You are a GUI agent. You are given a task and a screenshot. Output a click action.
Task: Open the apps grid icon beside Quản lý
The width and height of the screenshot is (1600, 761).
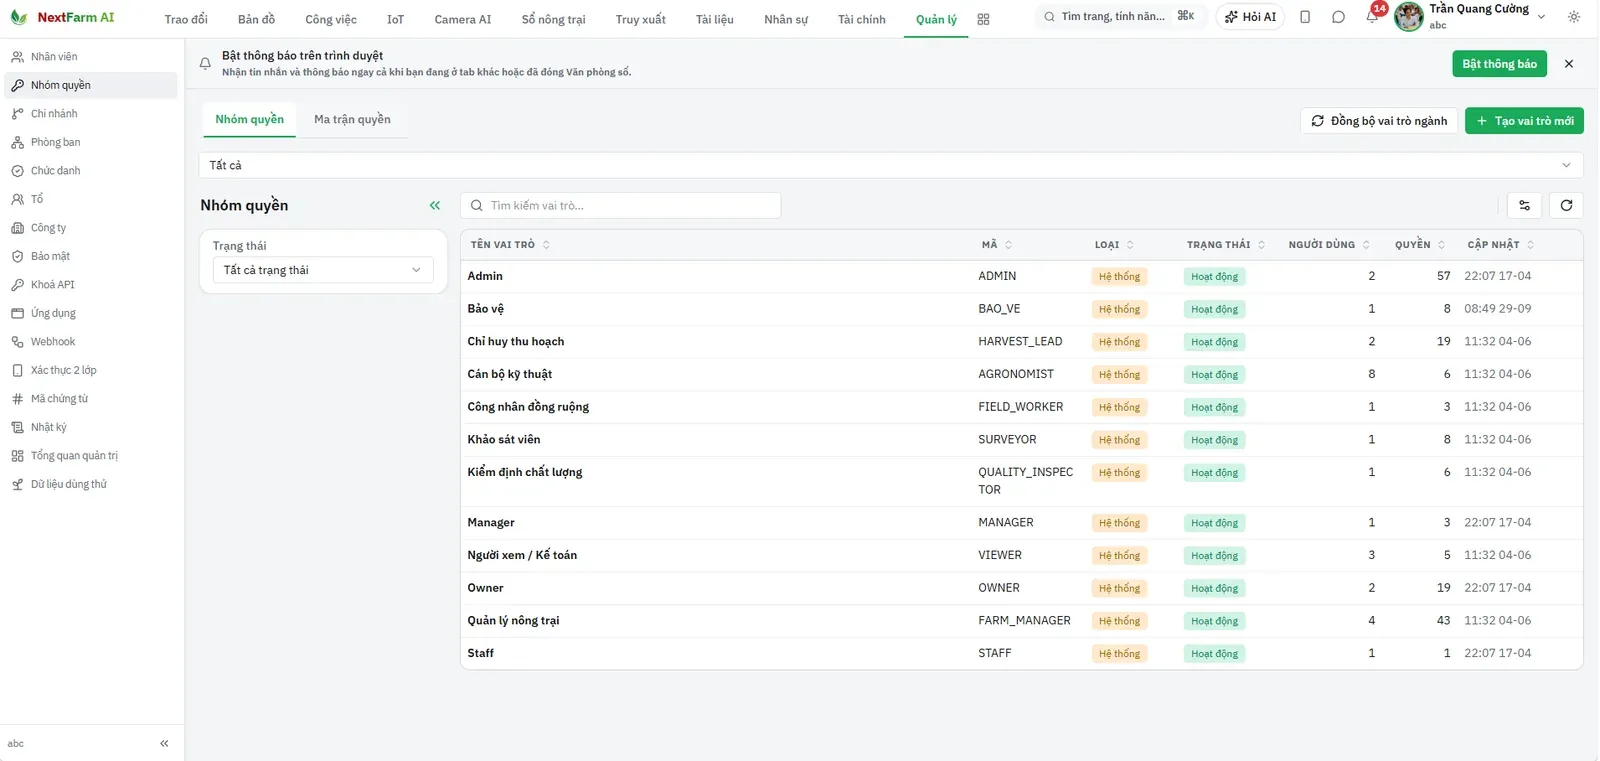point(983,19)
